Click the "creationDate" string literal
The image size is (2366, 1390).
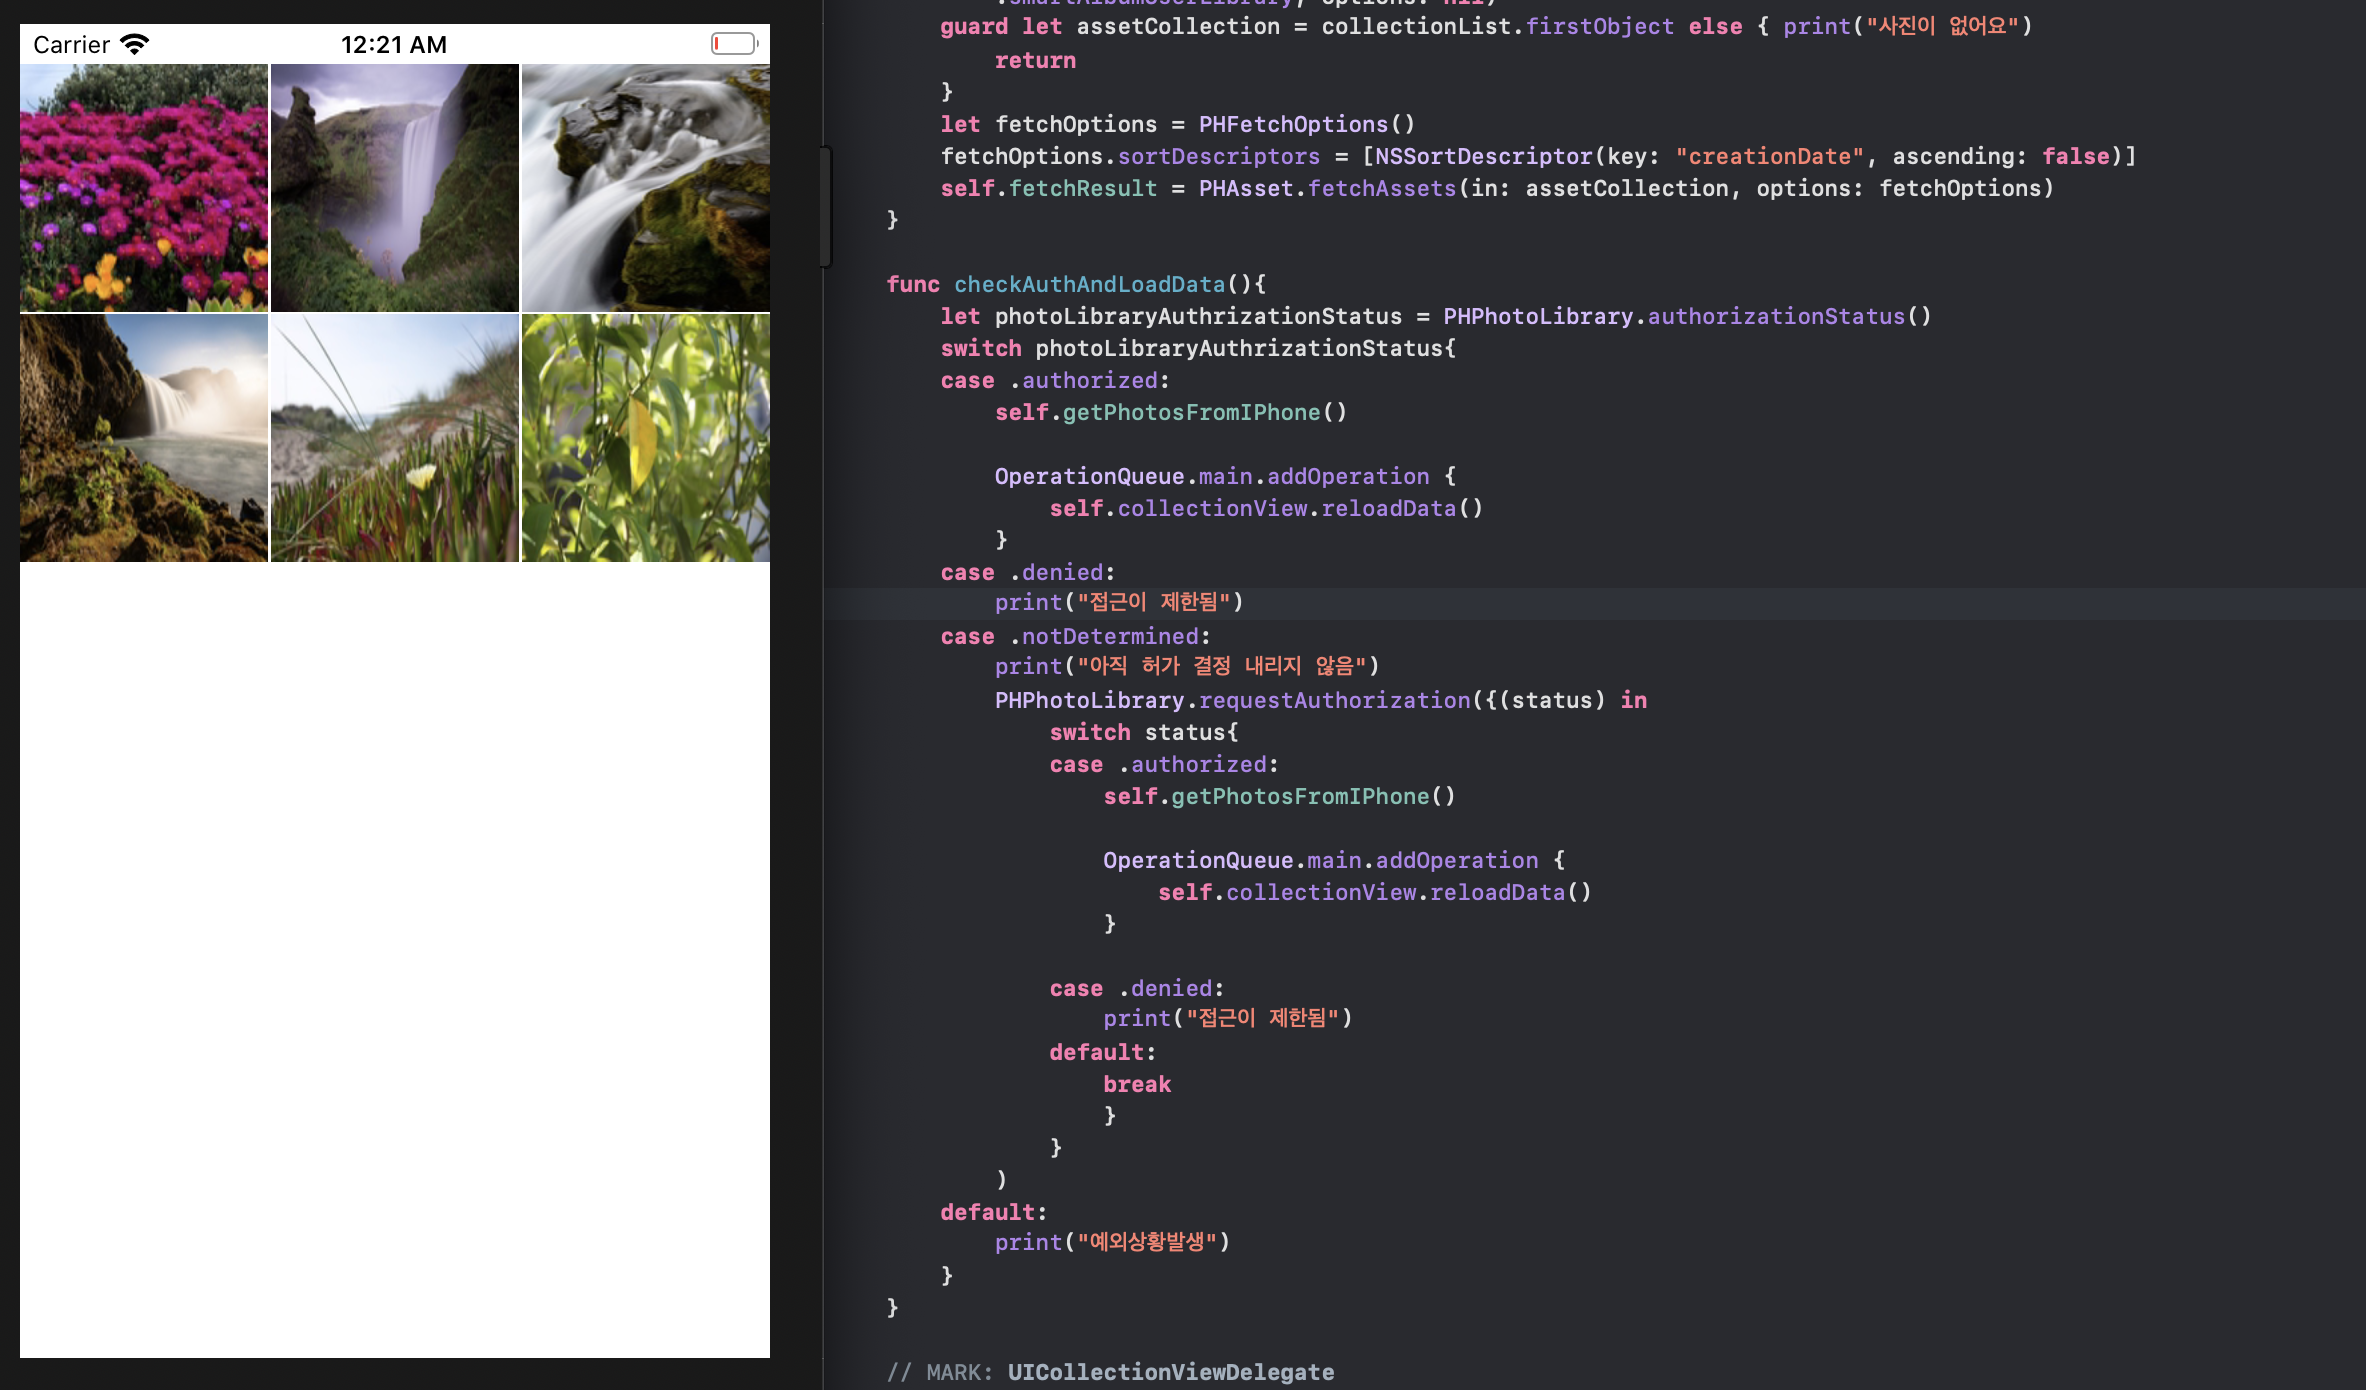coord(1769,156)
